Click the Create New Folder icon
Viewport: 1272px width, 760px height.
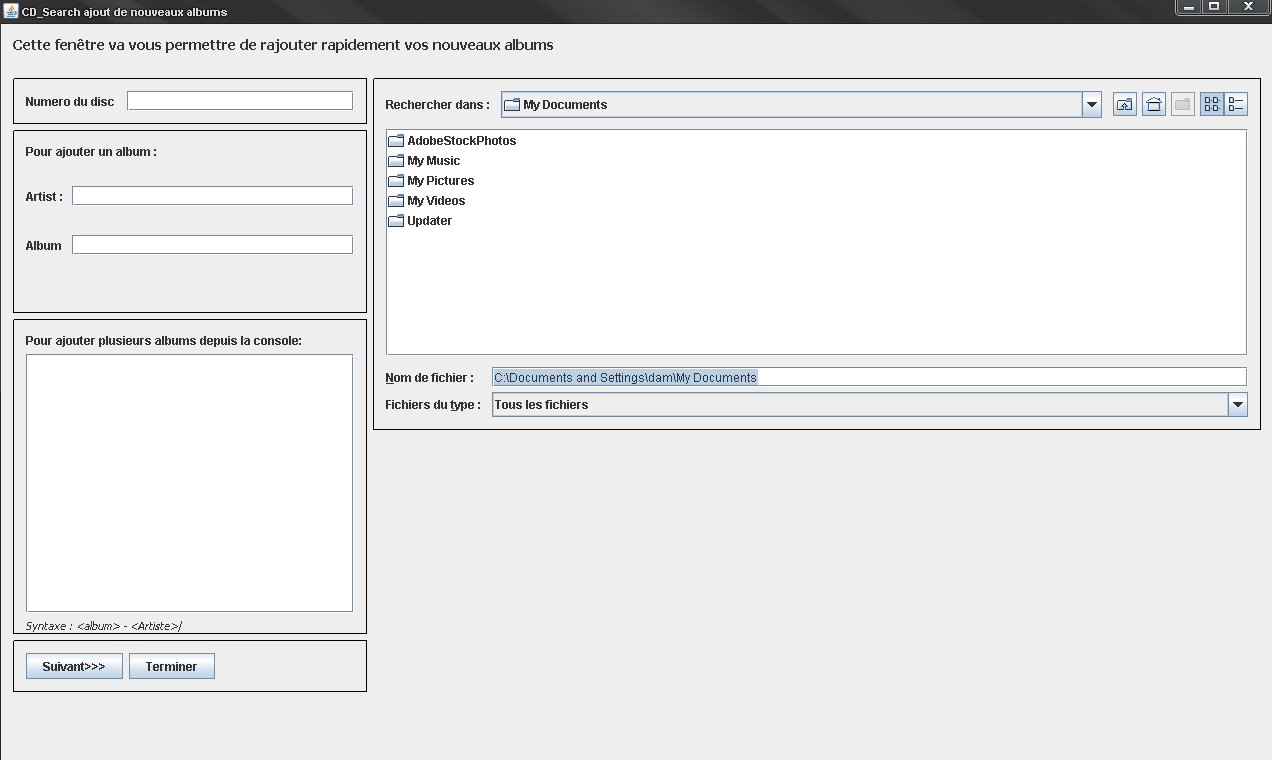[1182, 103]
